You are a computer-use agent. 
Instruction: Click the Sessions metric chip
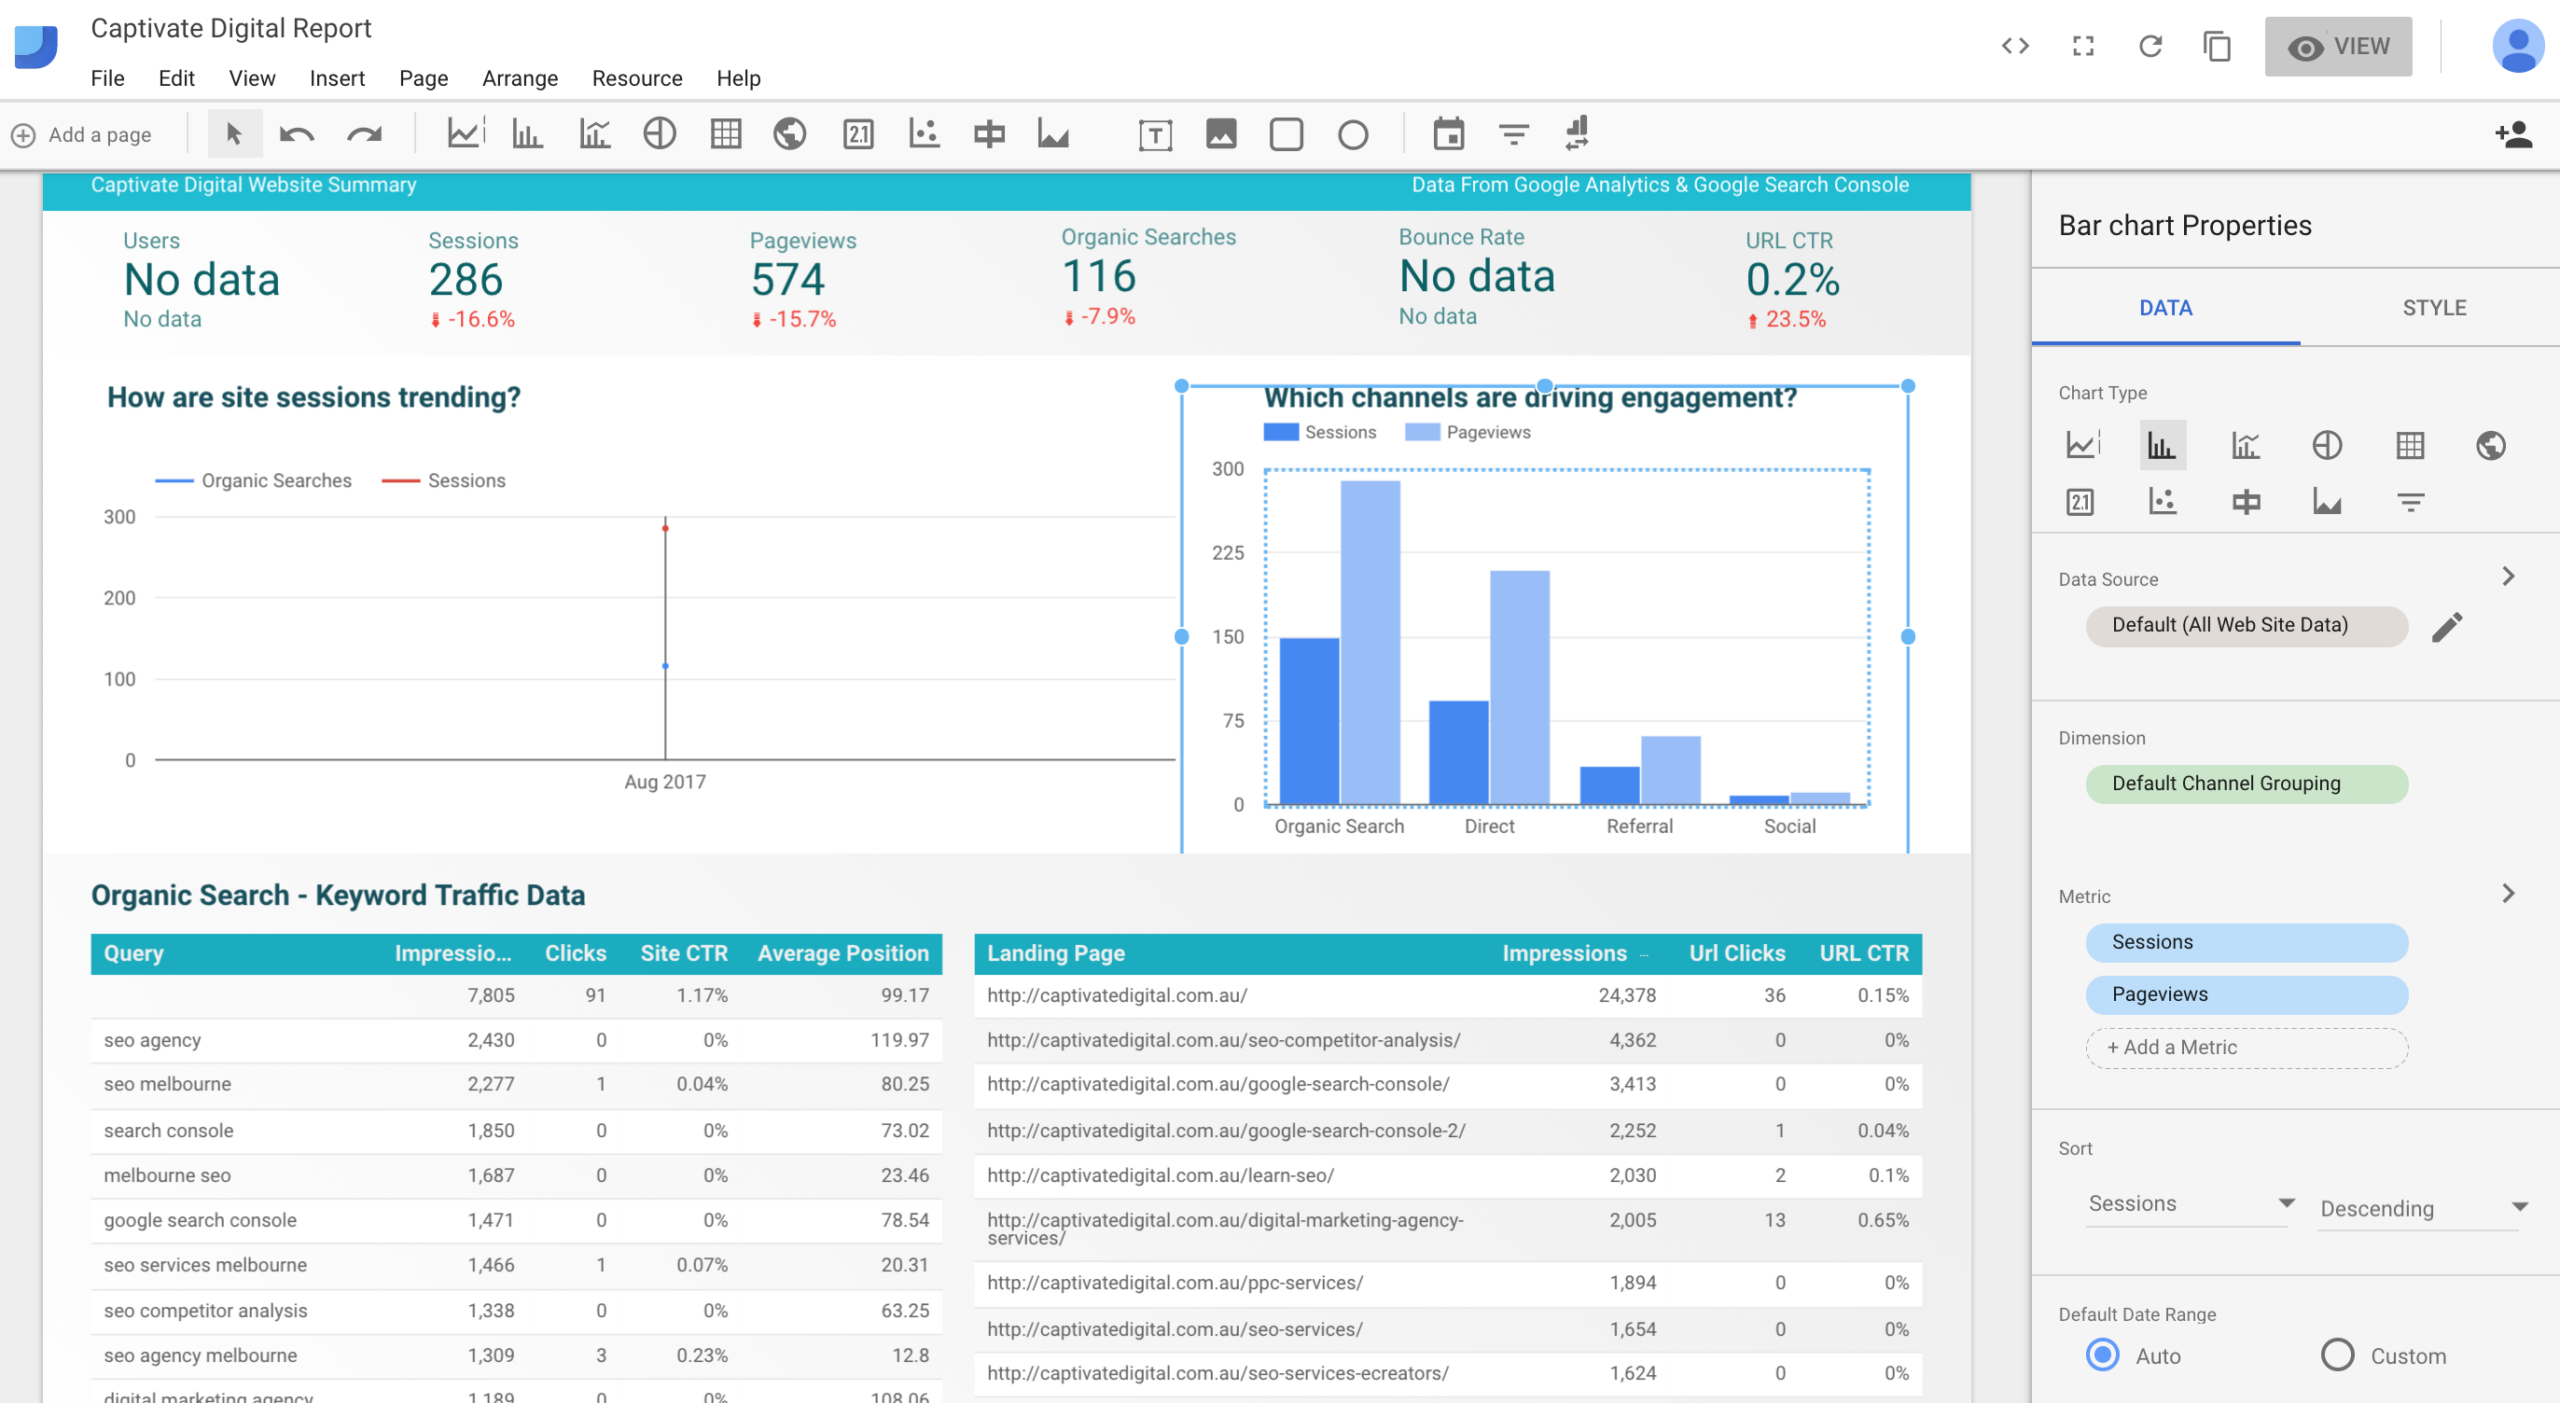point(2246,942)
